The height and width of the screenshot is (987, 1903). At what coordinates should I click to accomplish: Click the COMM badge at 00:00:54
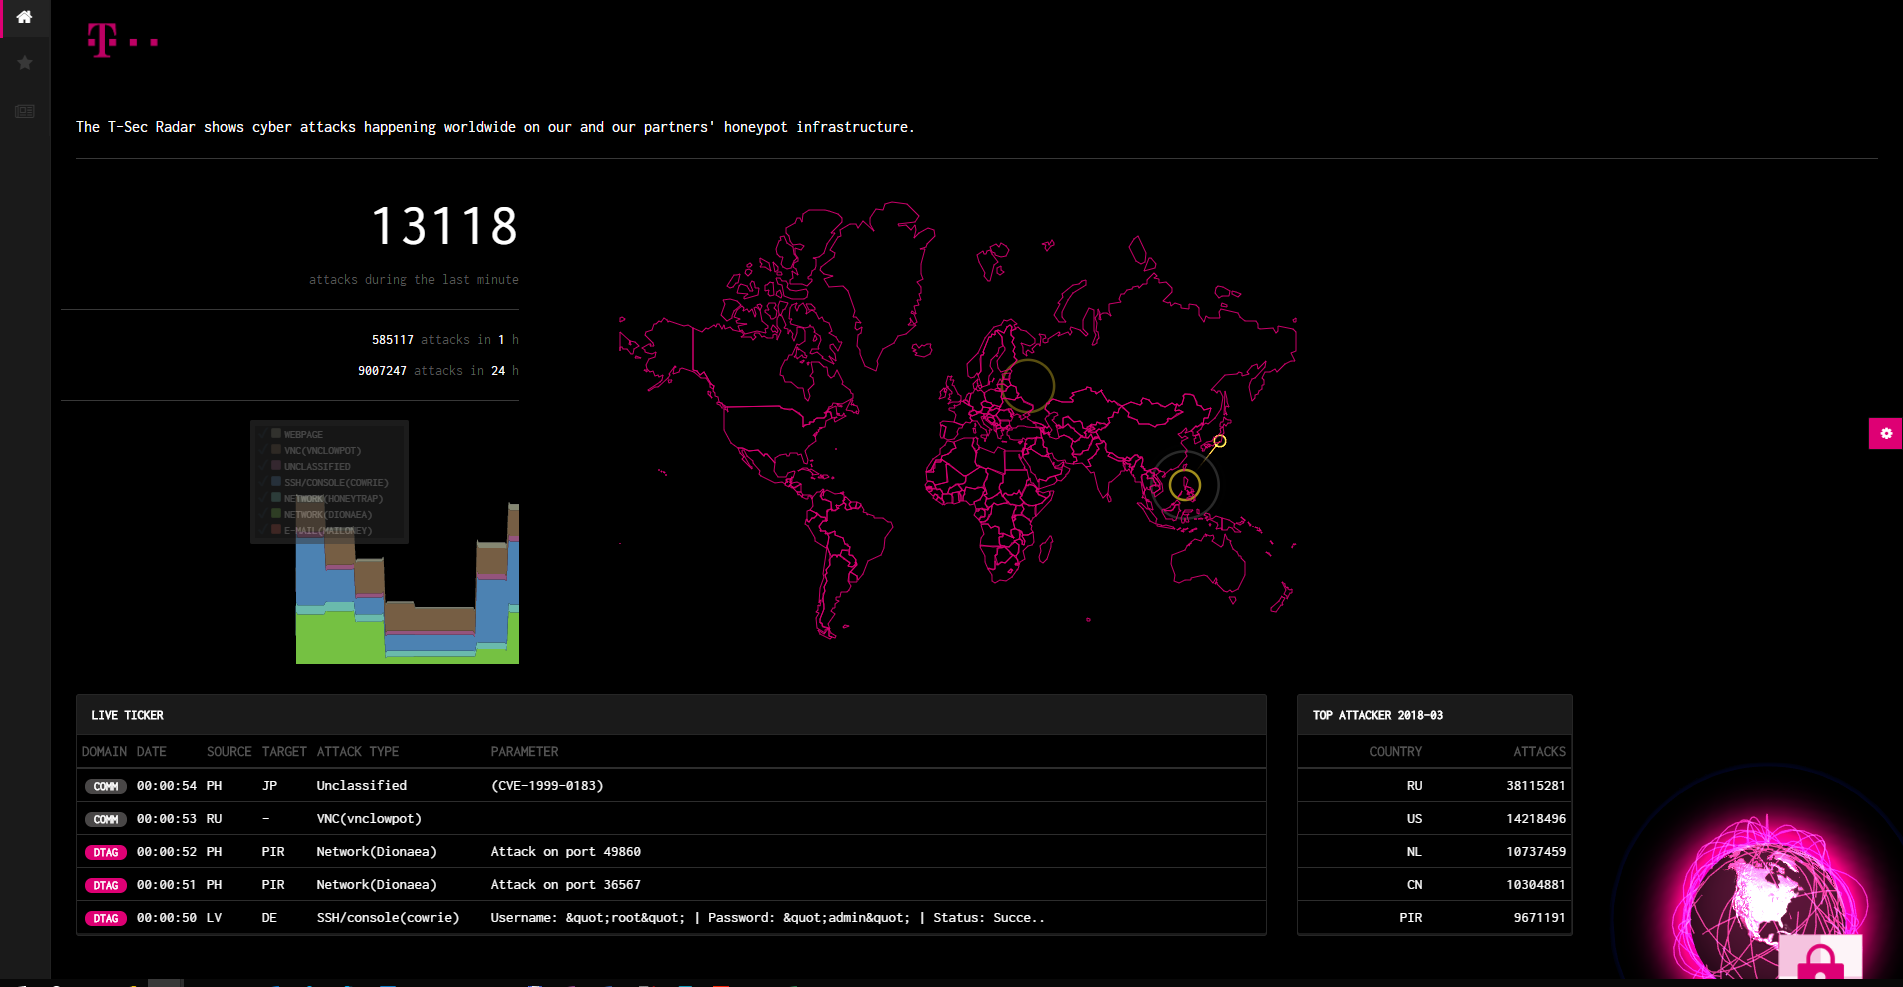pos(106,786)
